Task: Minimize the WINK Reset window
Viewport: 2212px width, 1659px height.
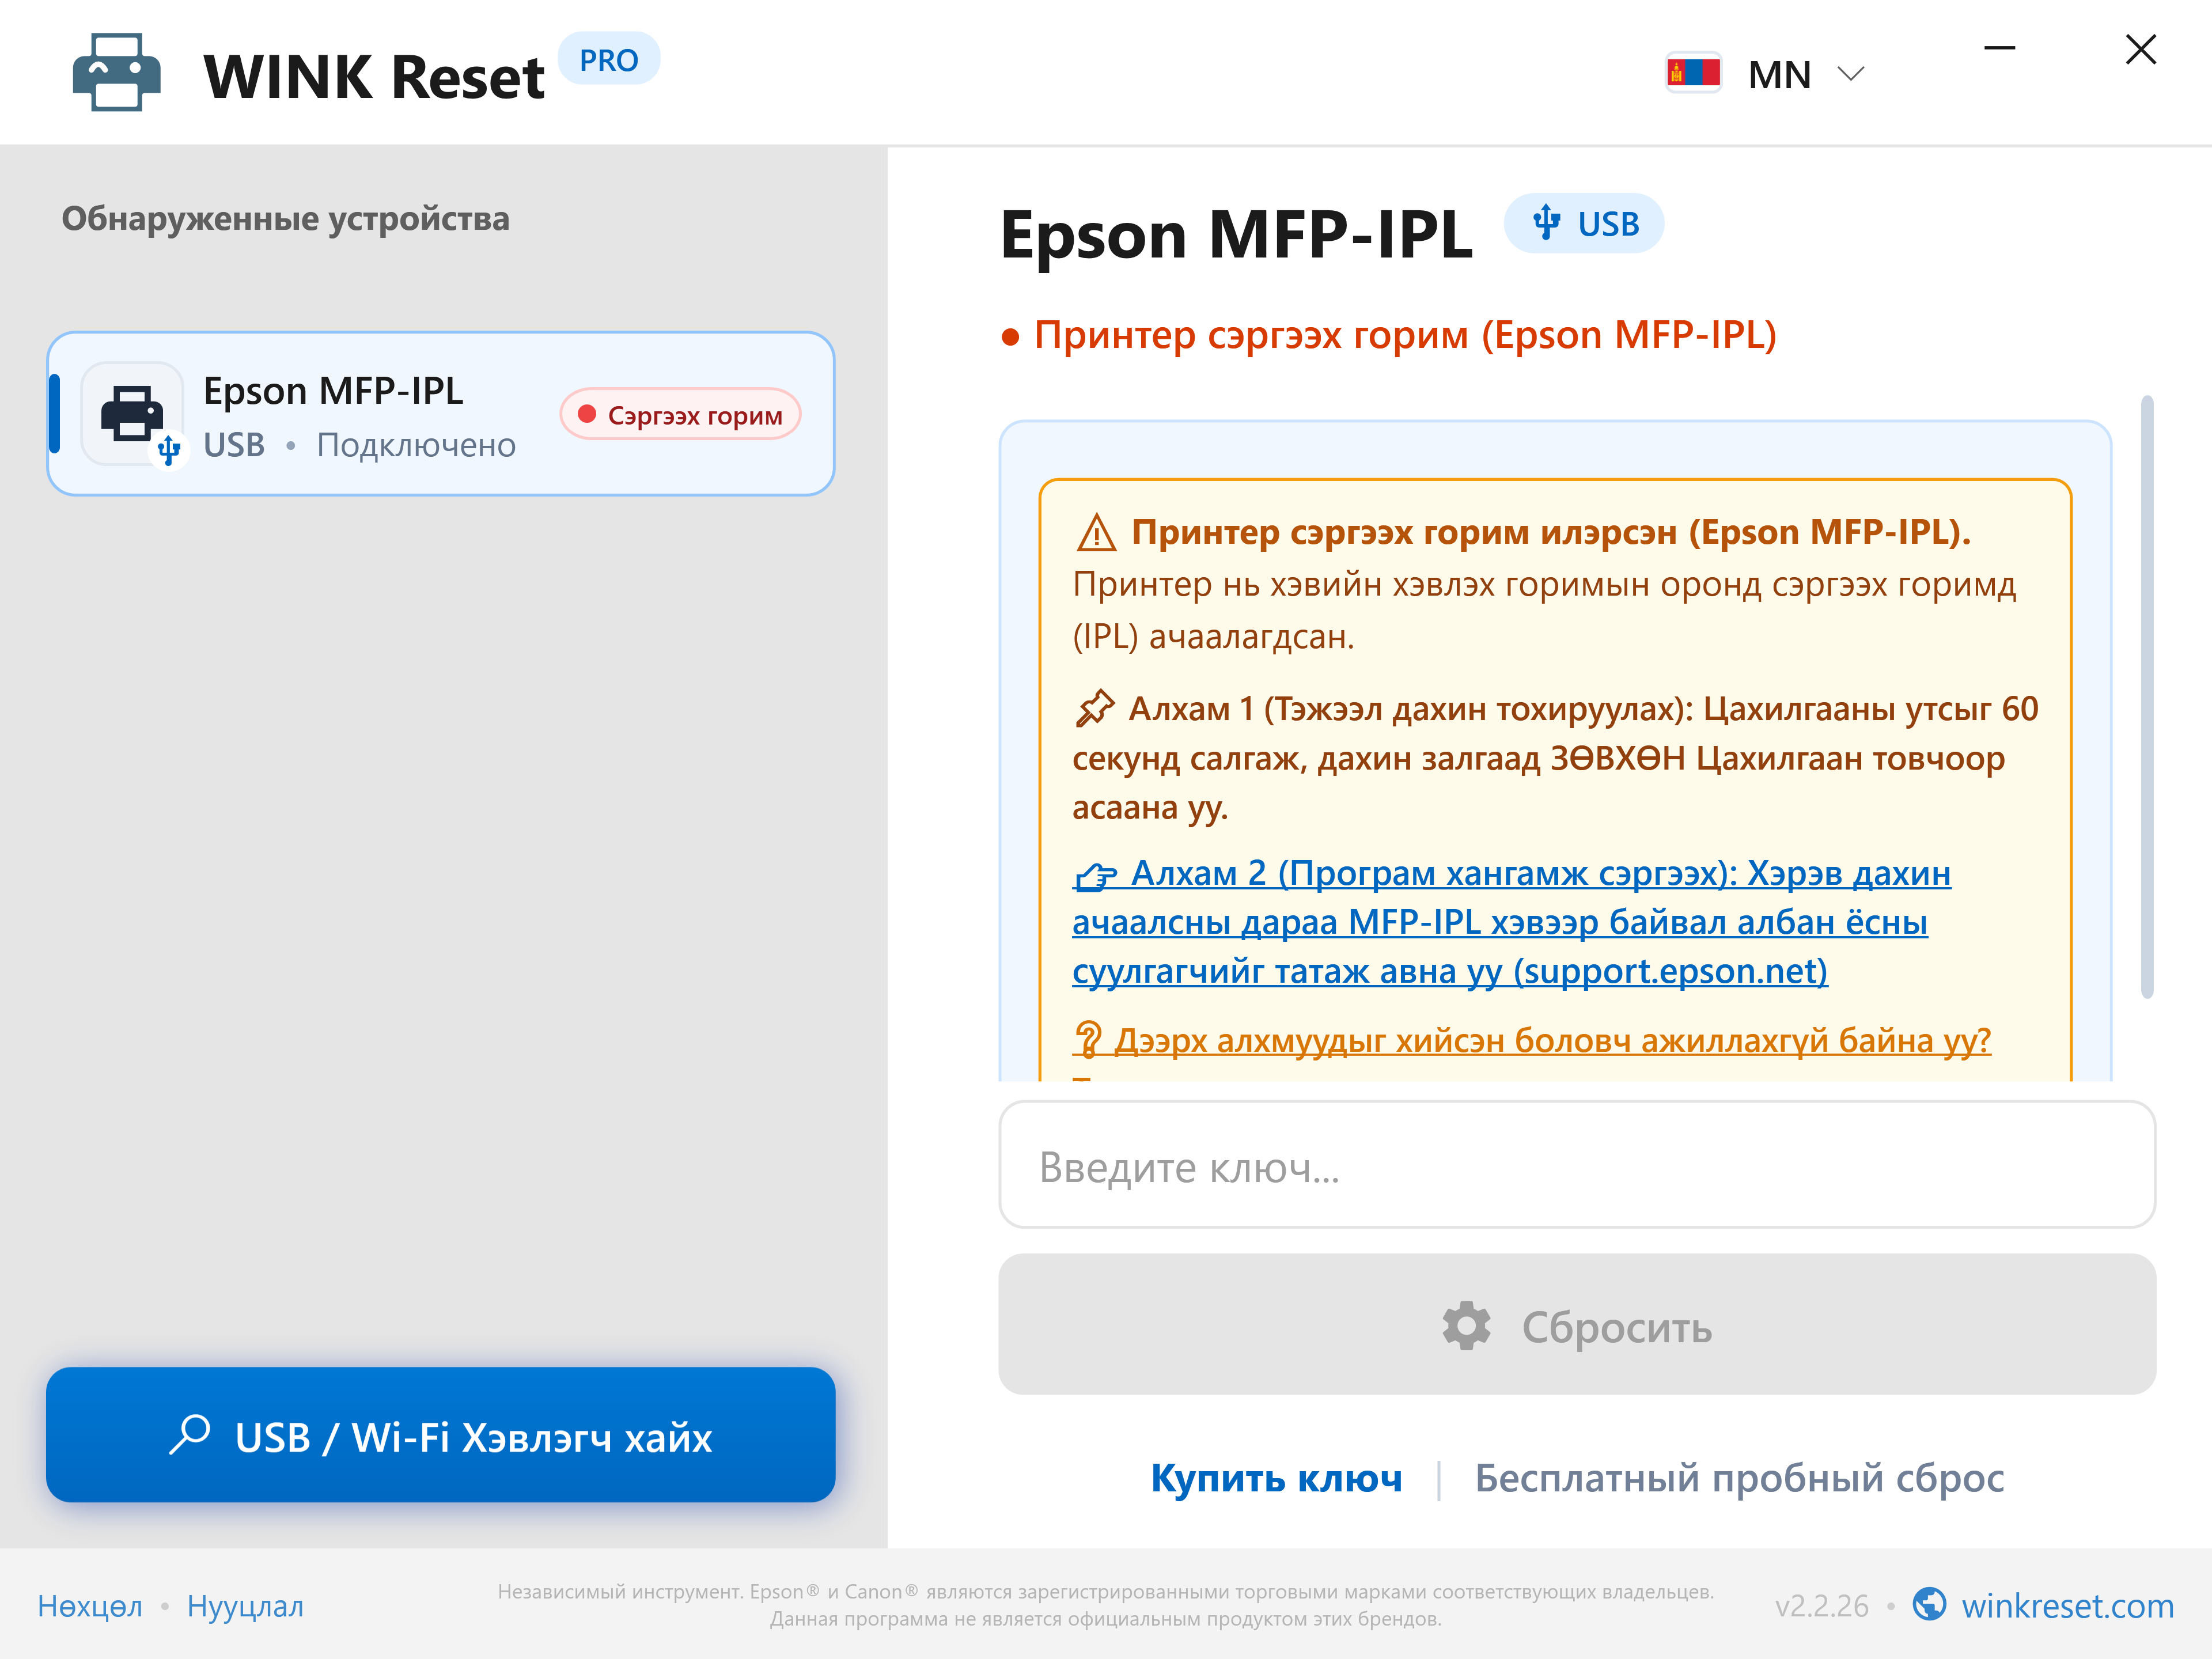Action: tap(1999, 48)
